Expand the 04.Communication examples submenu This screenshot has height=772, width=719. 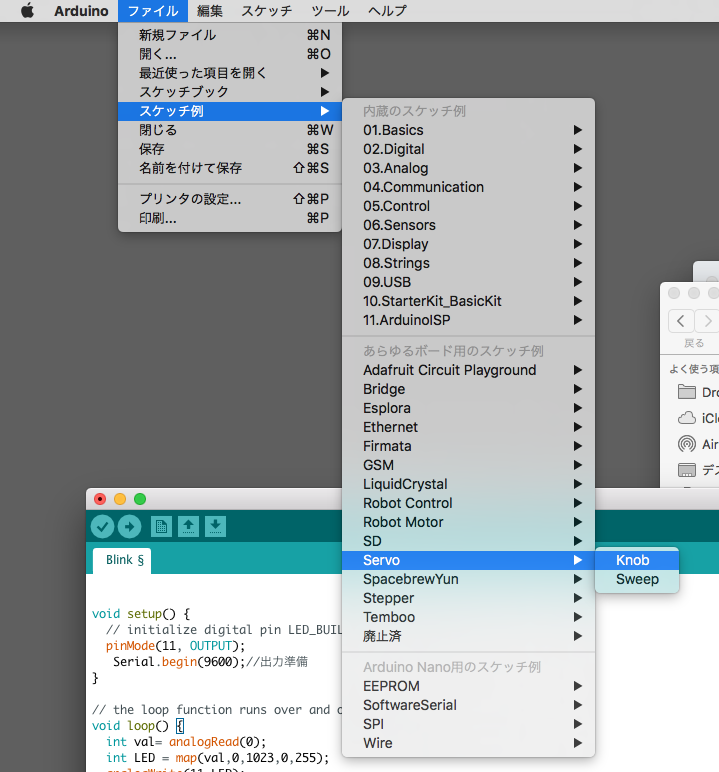[x=468, y=187]
